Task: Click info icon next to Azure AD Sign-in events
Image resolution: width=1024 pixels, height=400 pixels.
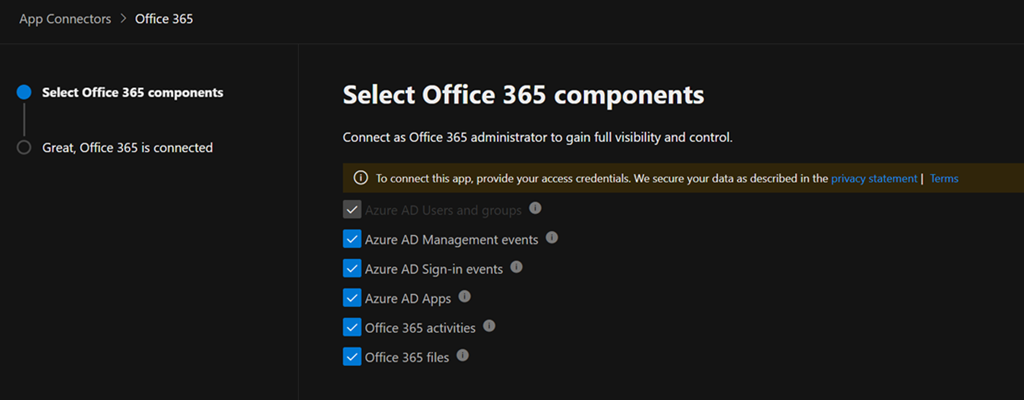Action: [x=515, y=268]
